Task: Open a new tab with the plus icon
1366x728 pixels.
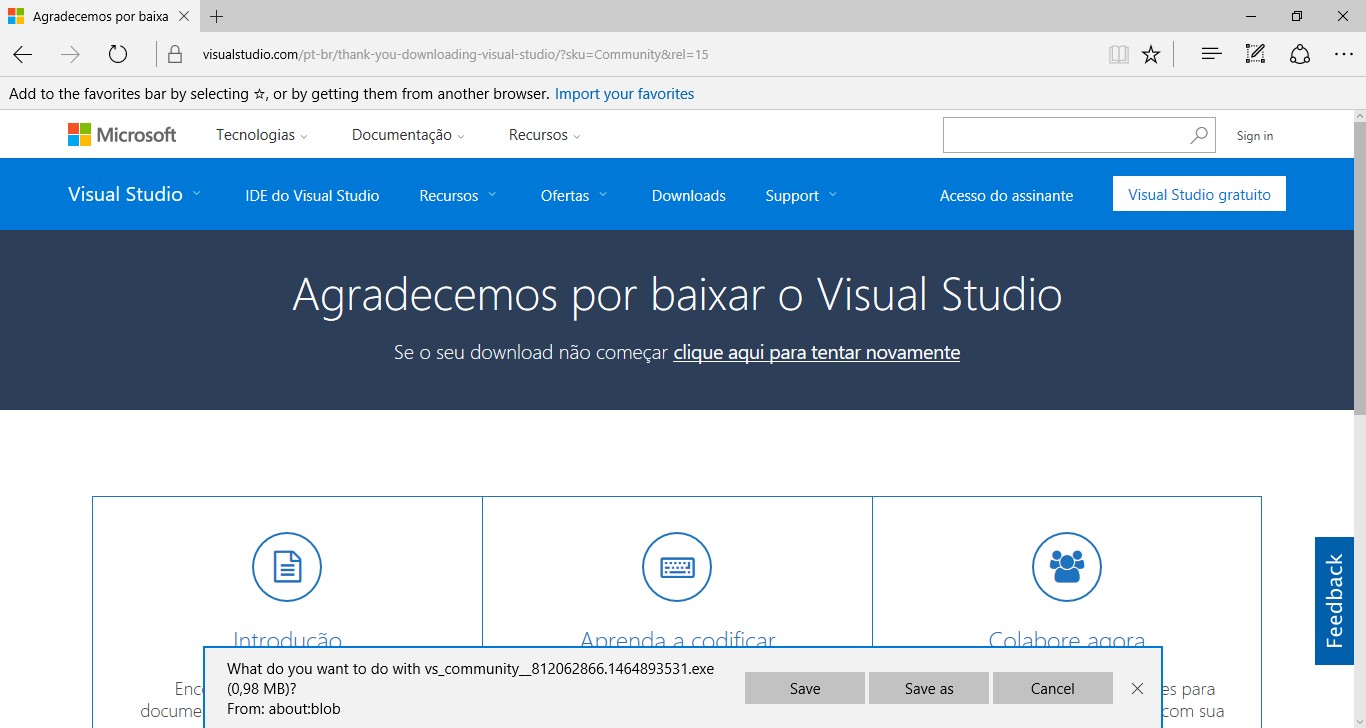Action: pyautogui.click(x=217, y=16)
